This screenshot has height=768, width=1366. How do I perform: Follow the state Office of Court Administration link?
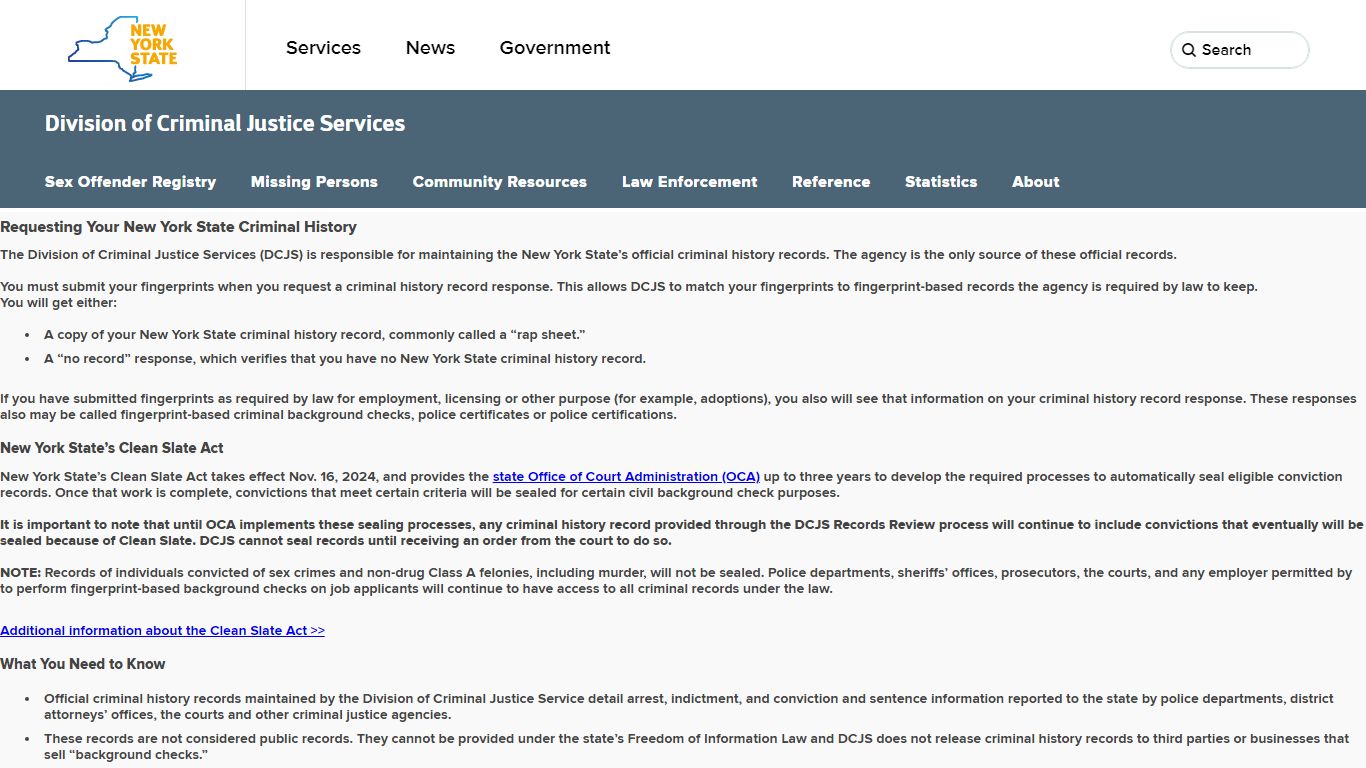[x=626, y=477]
